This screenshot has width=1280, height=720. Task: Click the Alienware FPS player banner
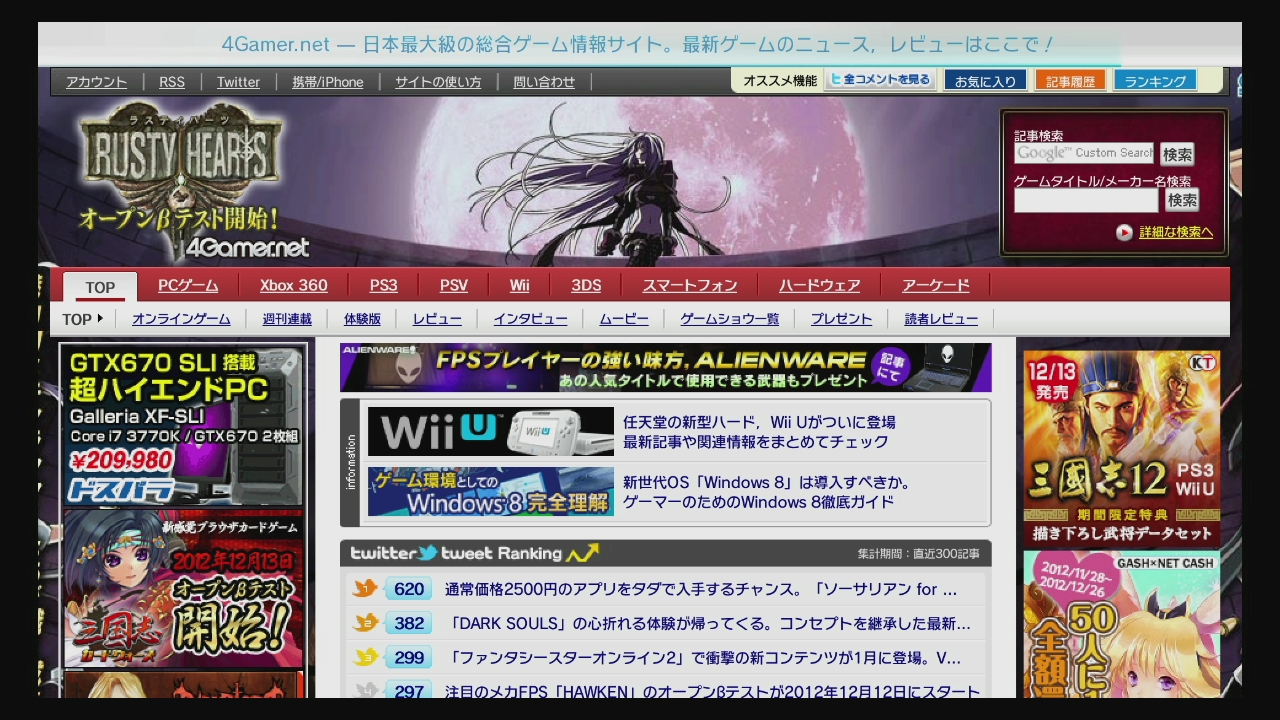pos(666,367)
